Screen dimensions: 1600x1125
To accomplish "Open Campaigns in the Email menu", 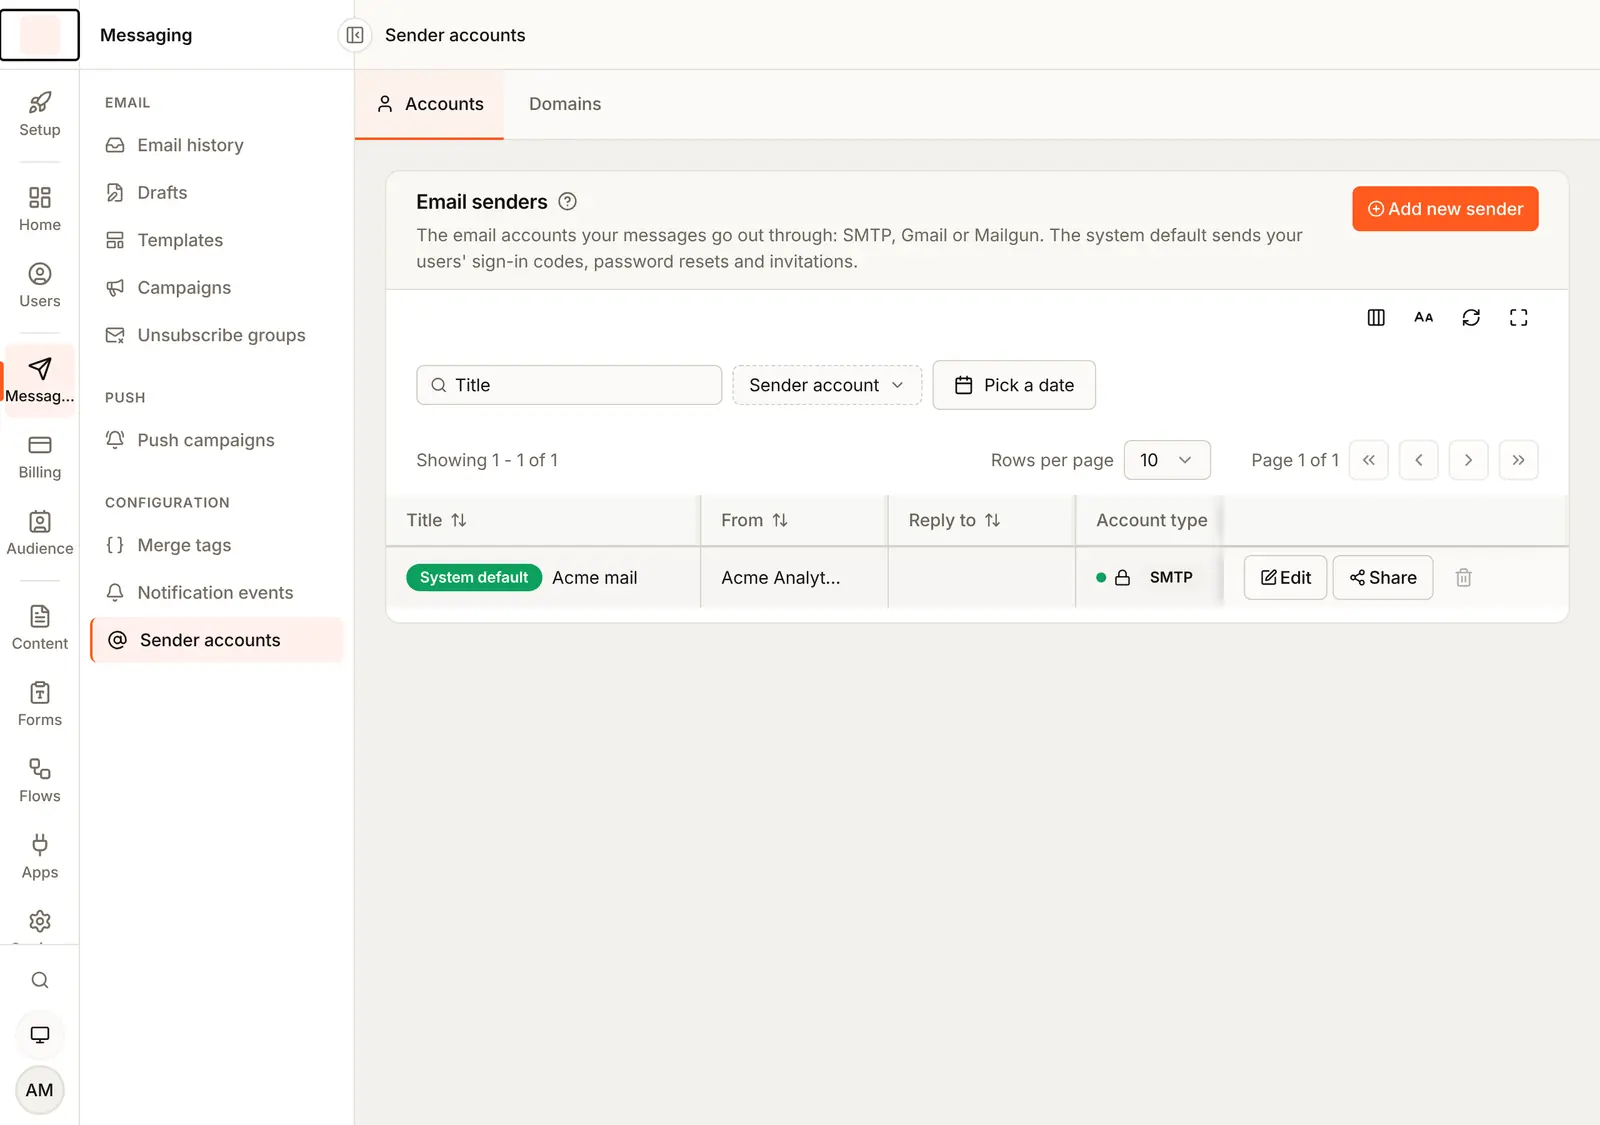I will click(217, 288).
